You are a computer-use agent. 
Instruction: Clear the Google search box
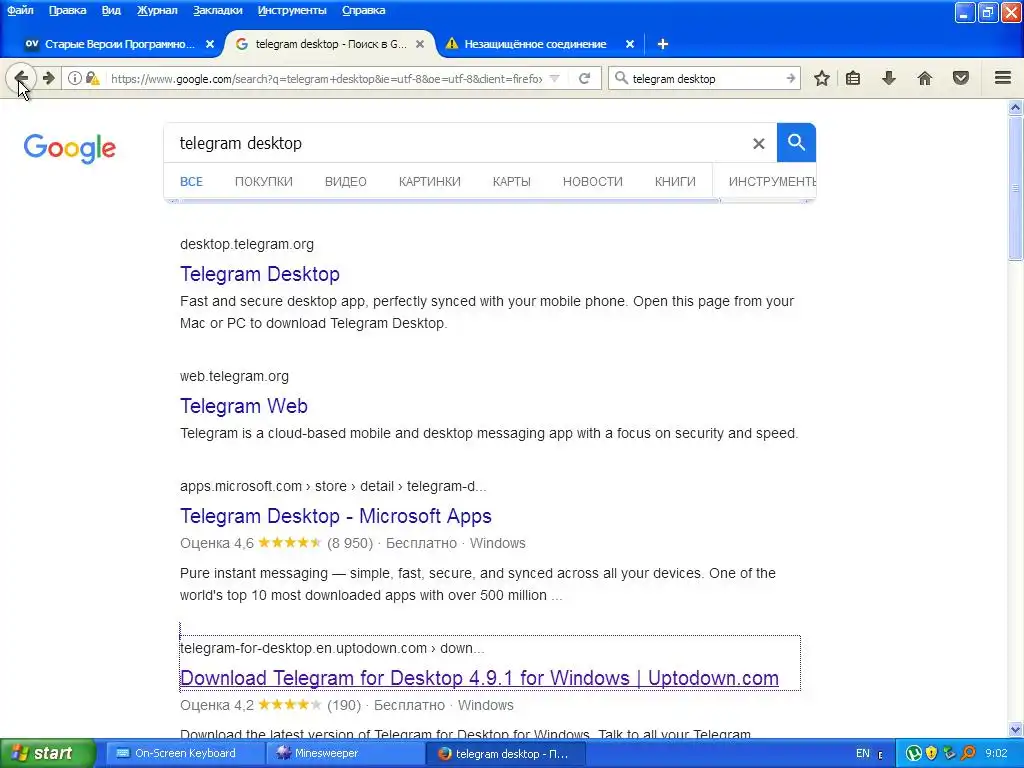coord(758,143)
